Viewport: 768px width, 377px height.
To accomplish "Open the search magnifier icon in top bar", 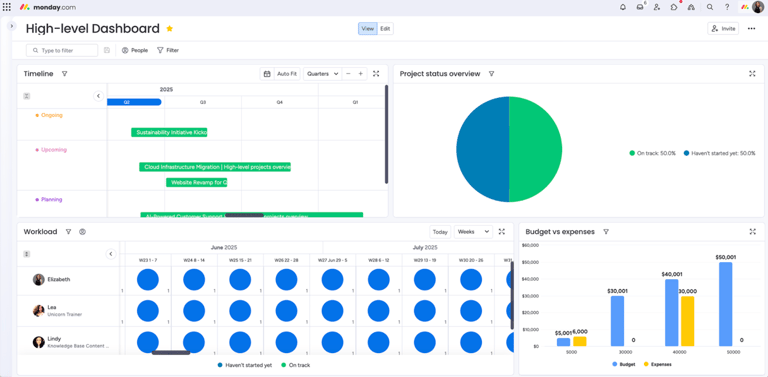I will click(x=710, y=7).
